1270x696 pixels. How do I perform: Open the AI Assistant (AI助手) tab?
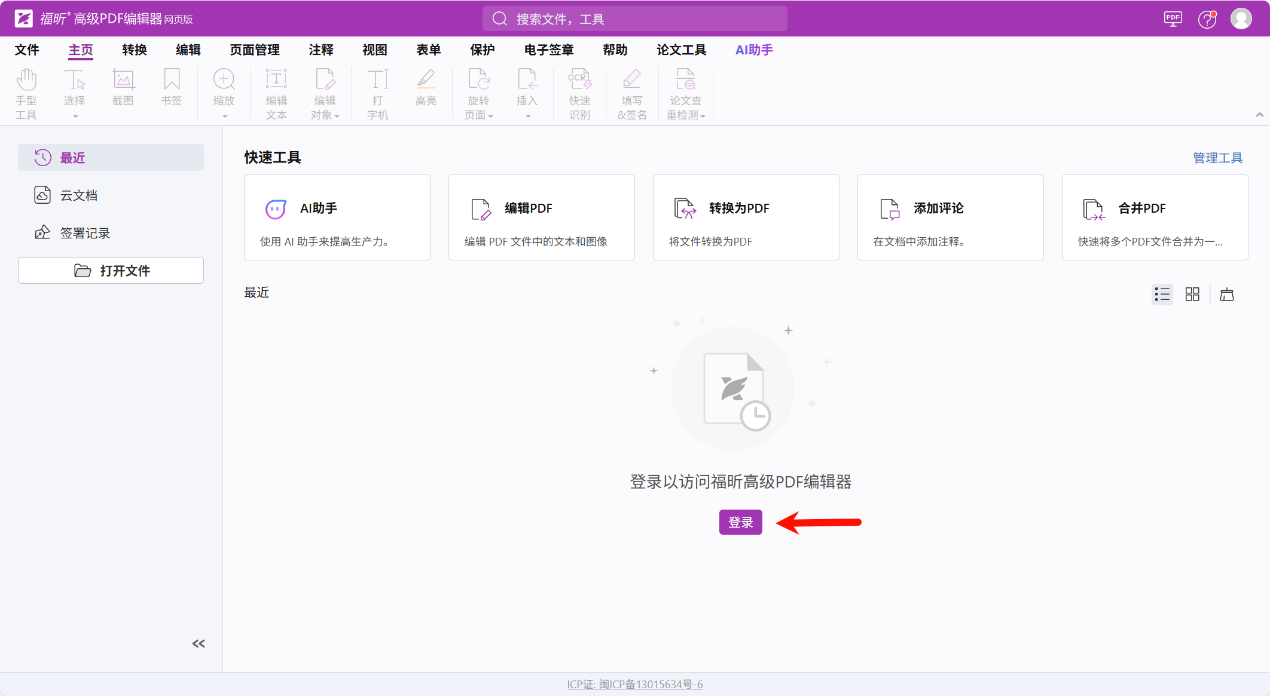[x=753, y=50]
